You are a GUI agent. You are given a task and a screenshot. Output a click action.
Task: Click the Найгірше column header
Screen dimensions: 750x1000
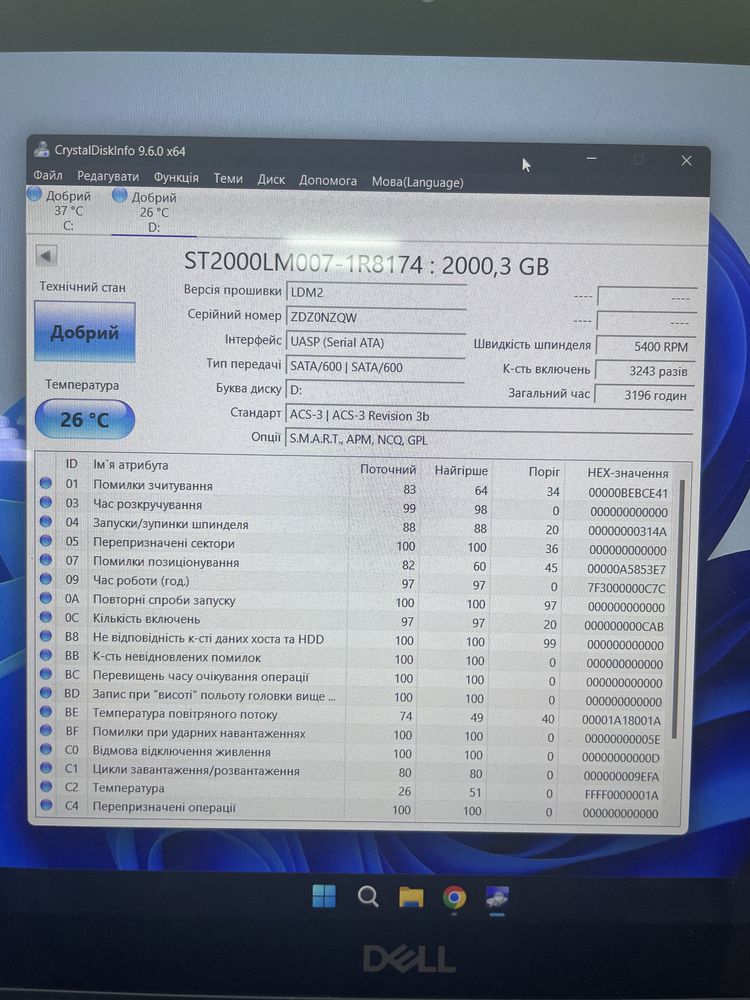pos(461,471)
